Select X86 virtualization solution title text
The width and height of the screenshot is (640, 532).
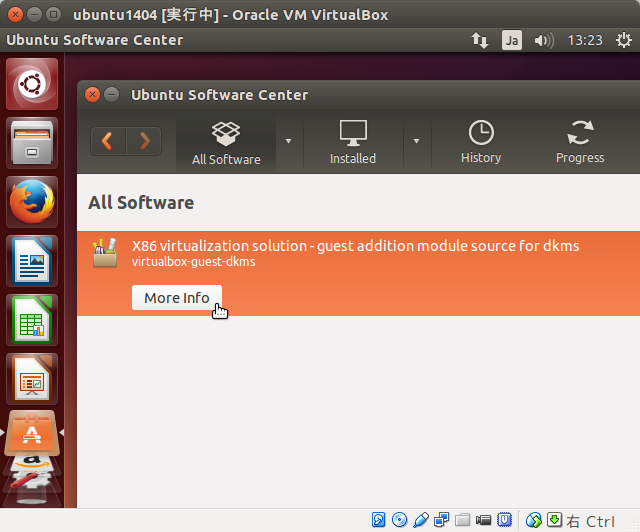tap(355, 246)
